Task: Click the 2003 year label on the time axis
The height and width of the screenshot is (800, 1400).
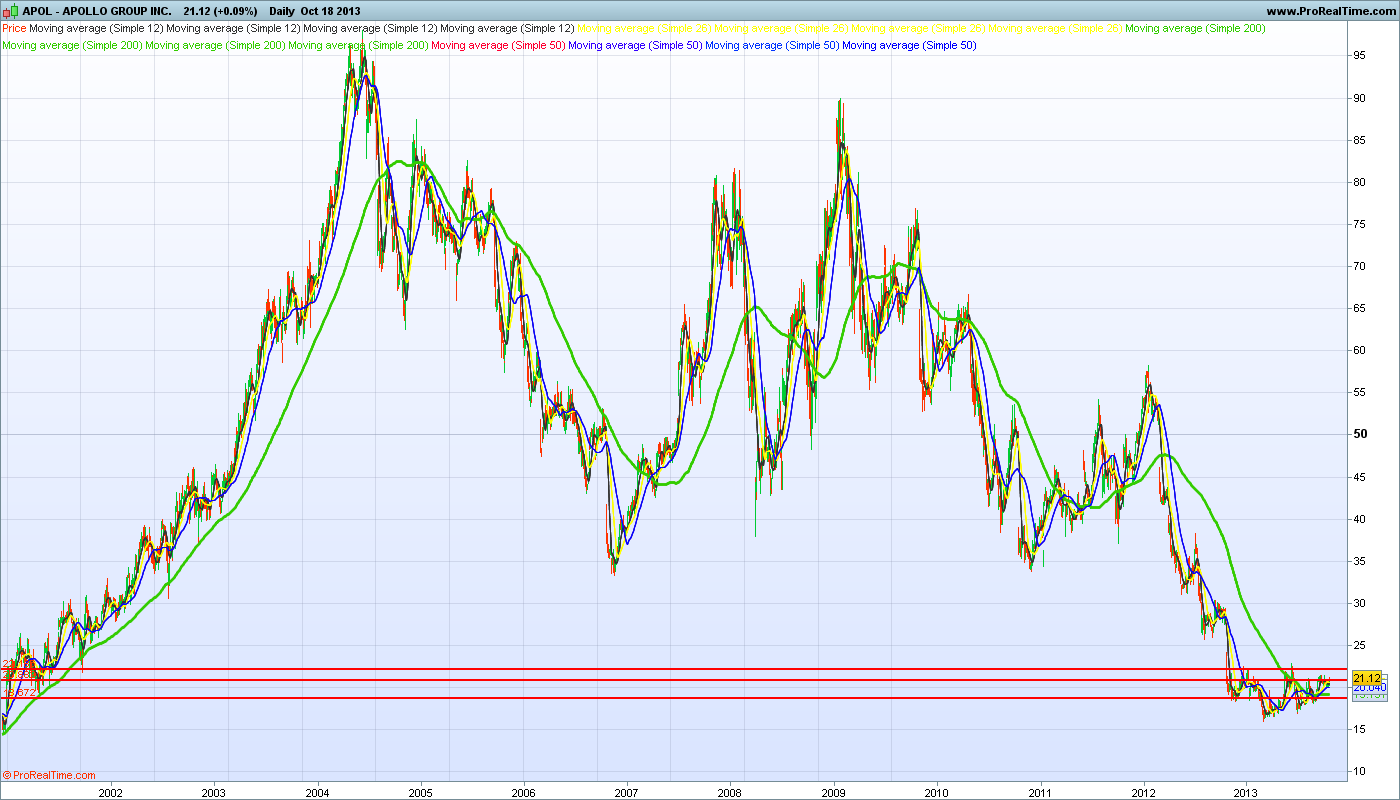Action: [213, 792]
